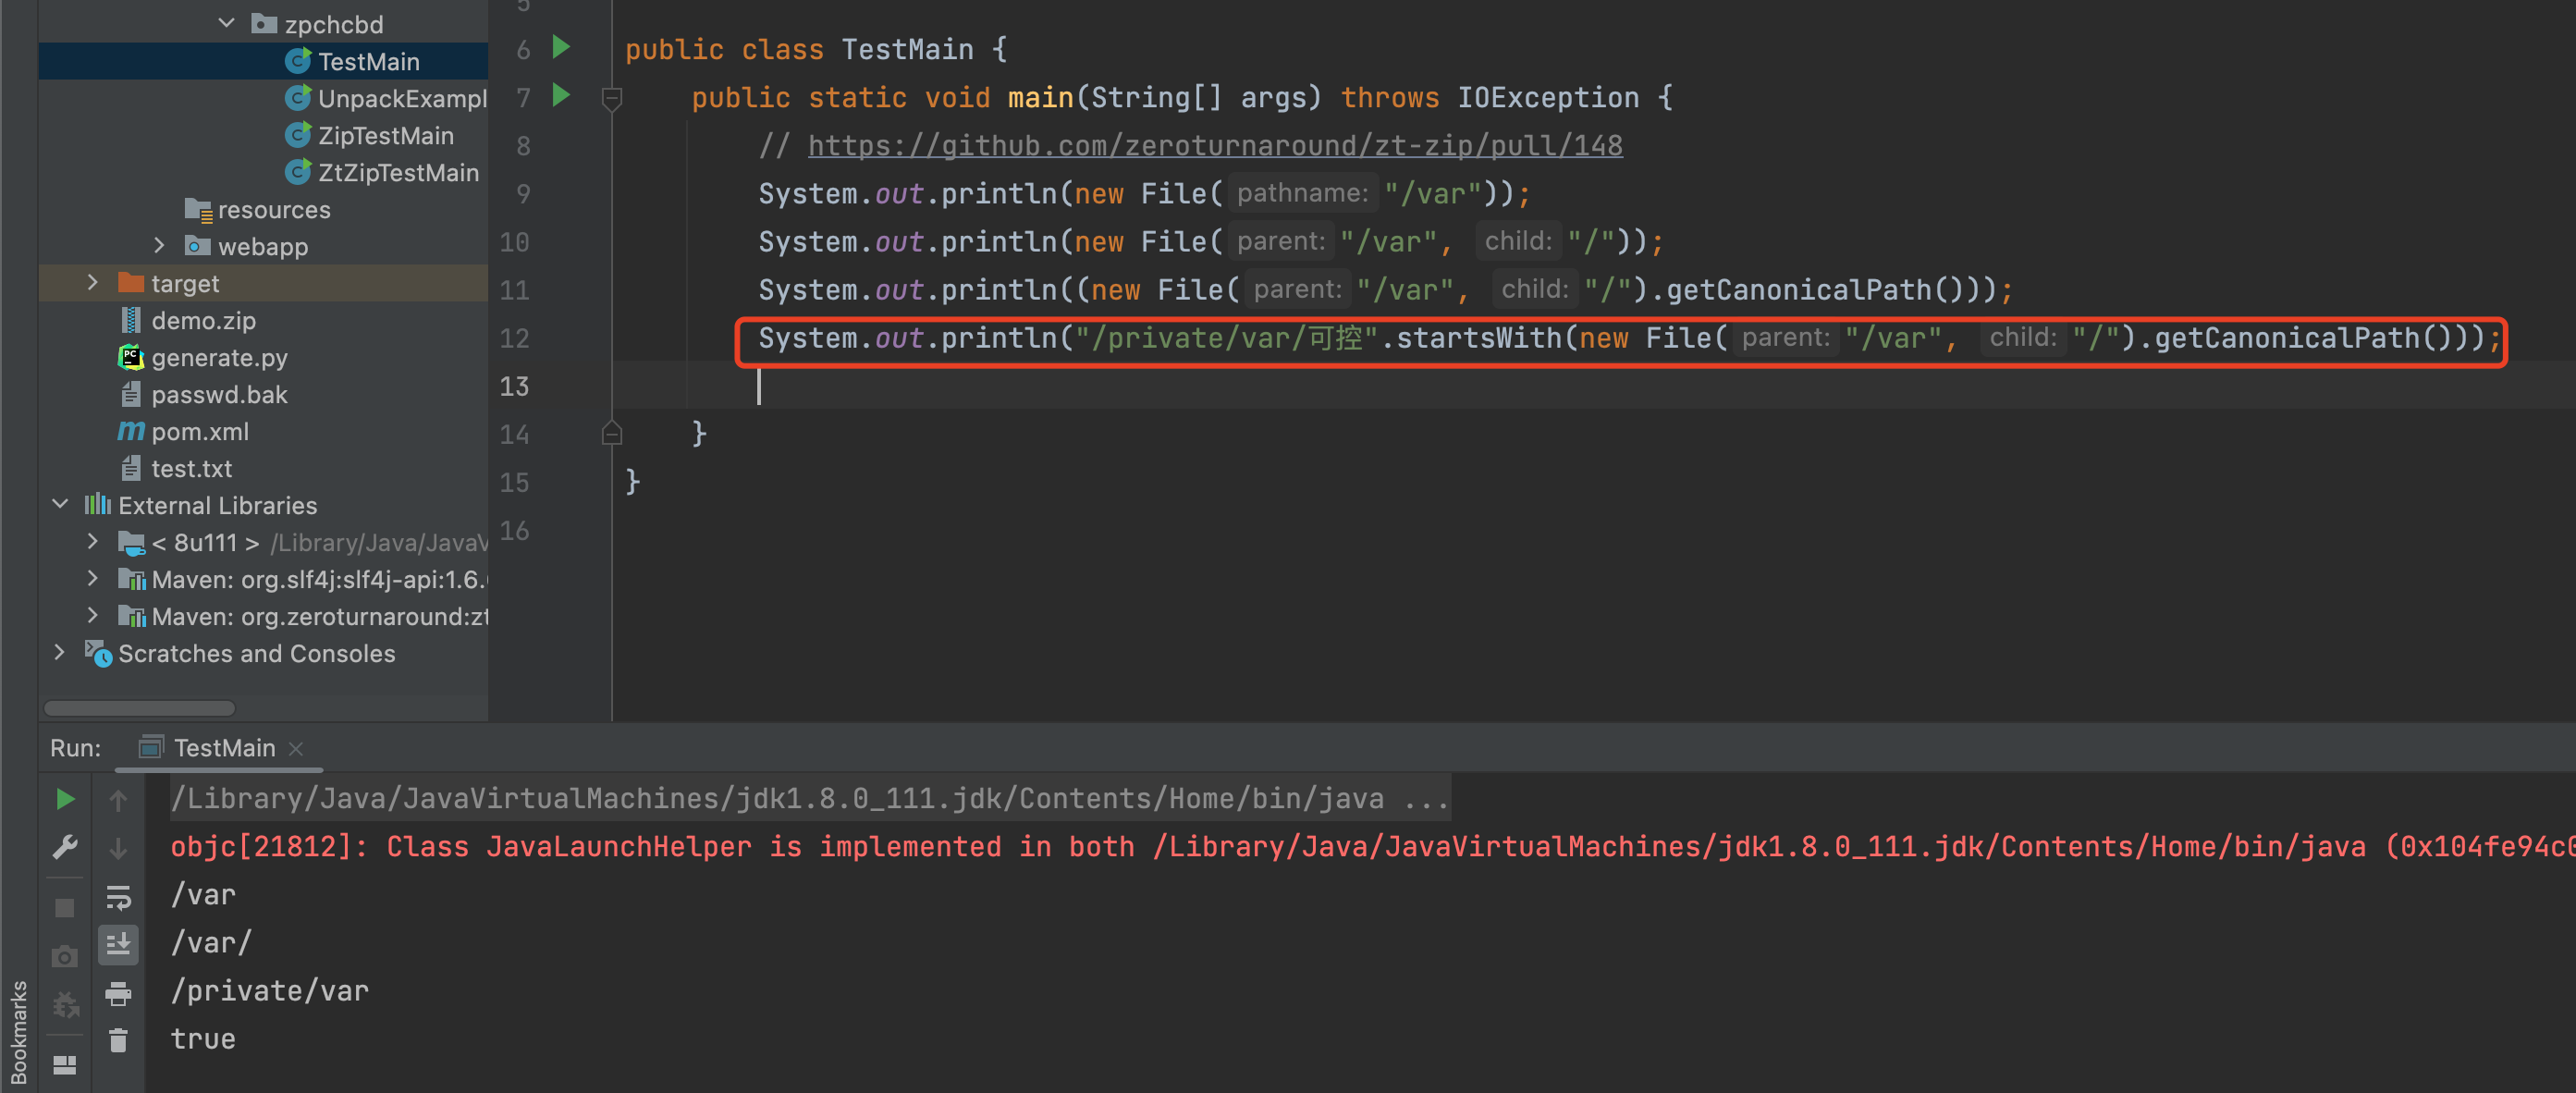Viewport: 2576px width, 1093px height.
Task: Toggle soft-wrap in the console
Action: (x=118, y=897)
